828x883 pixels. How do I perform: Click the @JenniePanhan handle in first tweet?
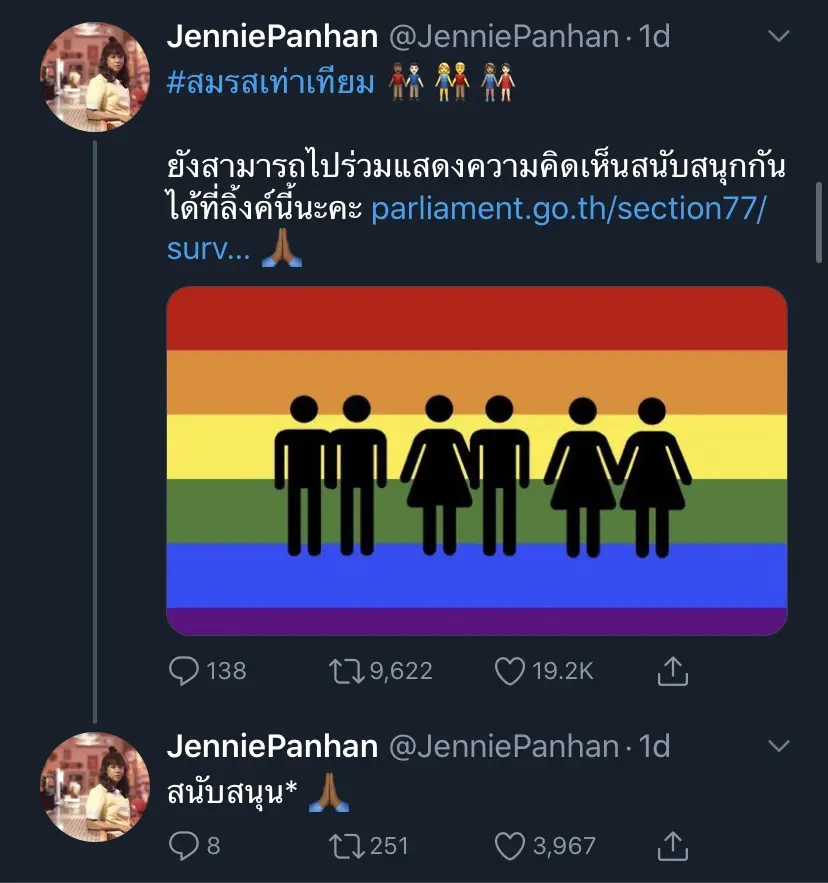pyautogui.click(x=504, y=37)
